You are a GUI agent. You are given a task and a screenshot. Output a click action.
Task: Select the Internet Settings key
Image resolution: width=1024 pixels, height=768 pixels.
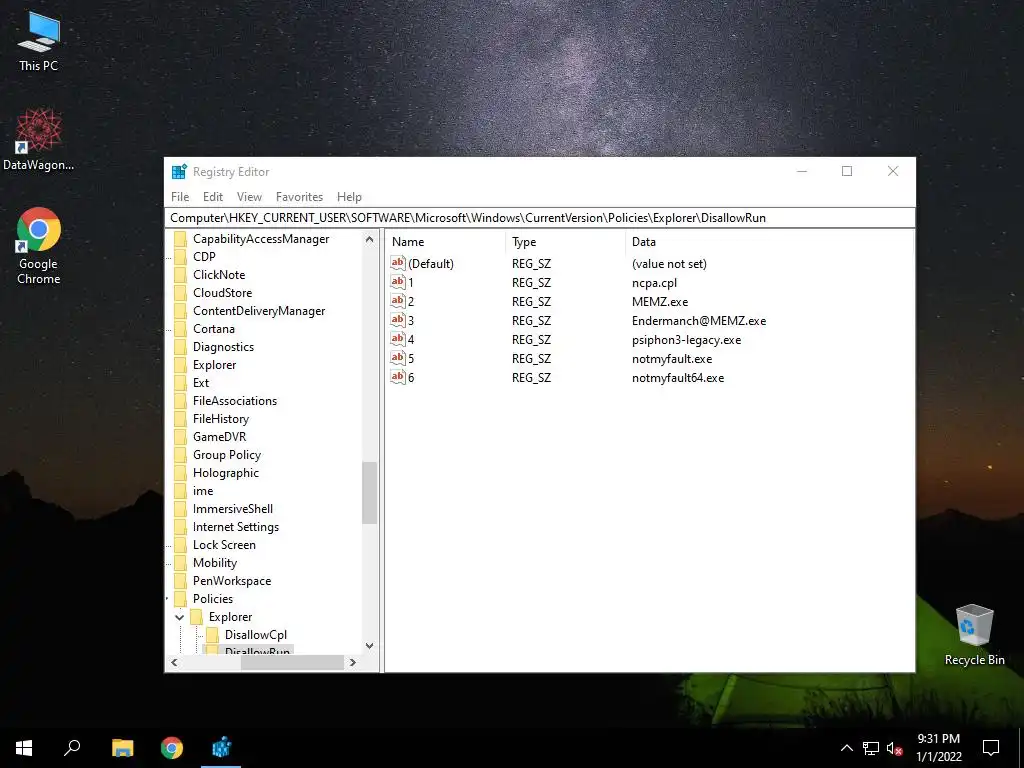click(x=236, y=527)
